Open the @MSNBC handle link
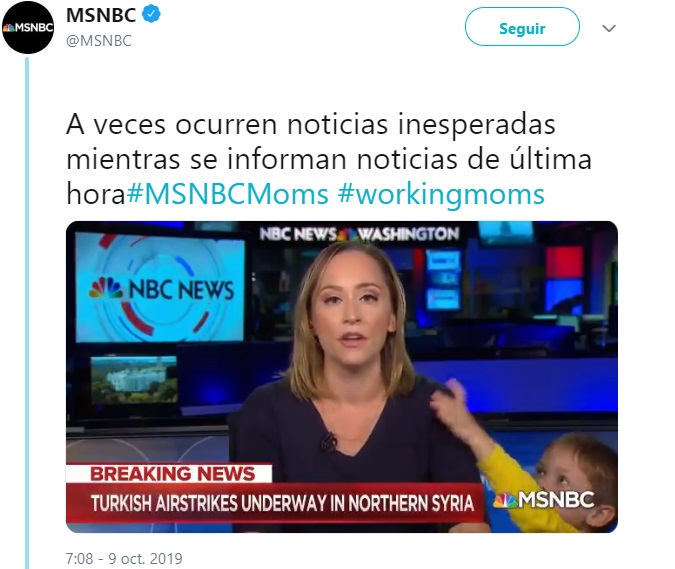 coord(99,40)
